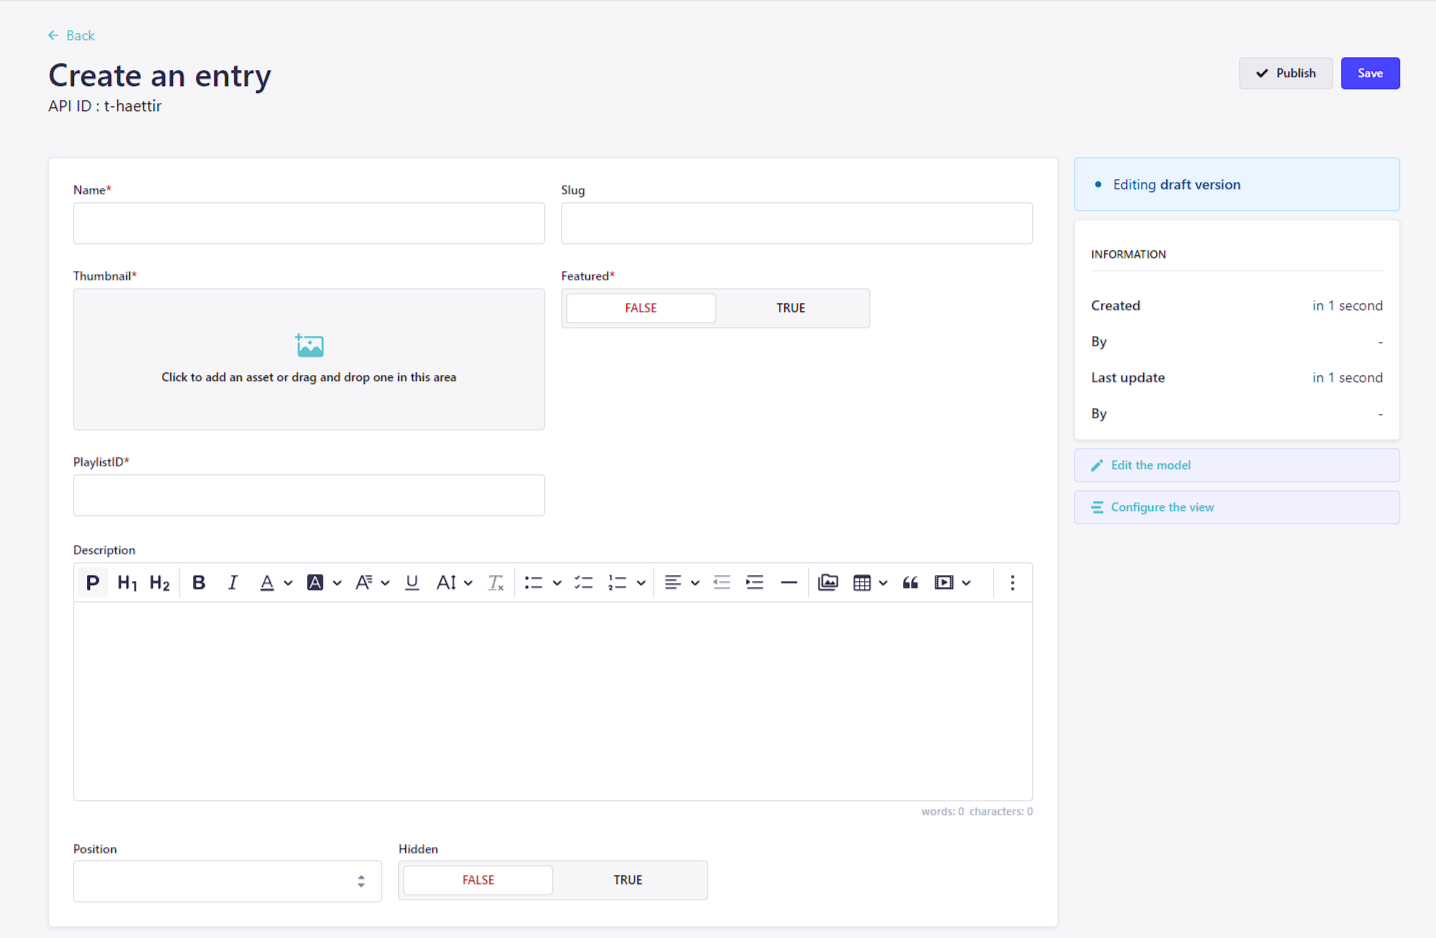Remove formatting with the clear format icon
Viewport: 1436px width, 938px height.
pyautogui.click(x=496, y=583)
